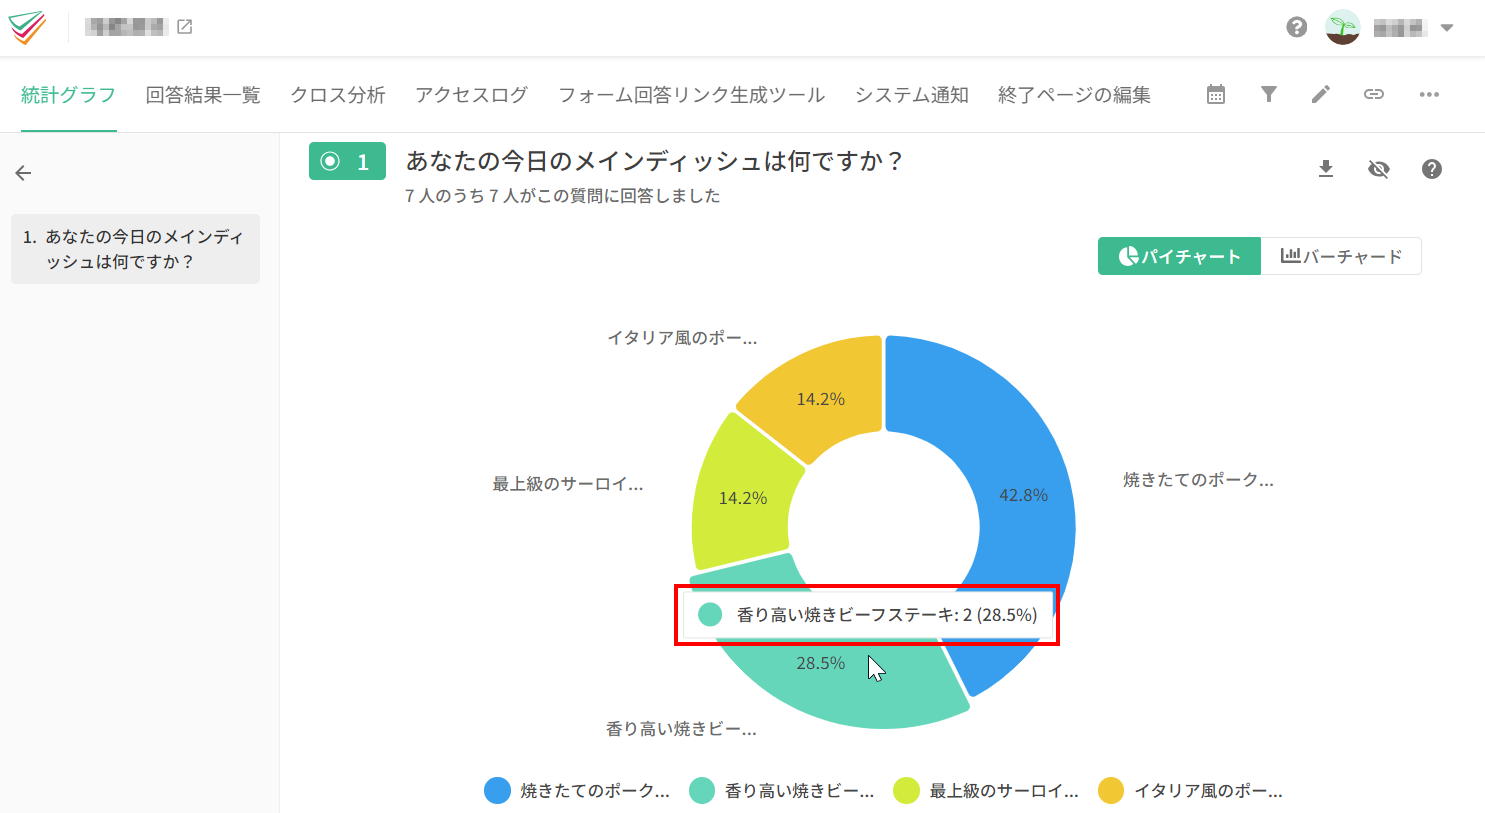Click the blue 42.8% pie slice
Viewport: 1485px width, 813px height.
coord(1023,495)
